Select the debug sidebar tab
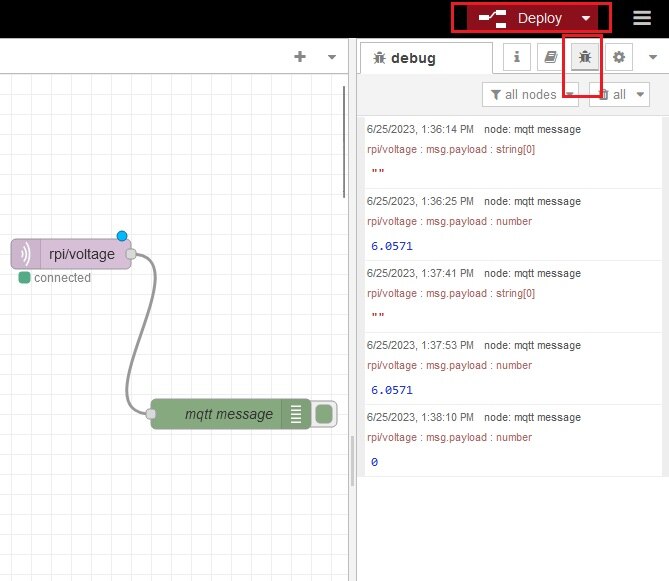 click(x=426, y=58)
